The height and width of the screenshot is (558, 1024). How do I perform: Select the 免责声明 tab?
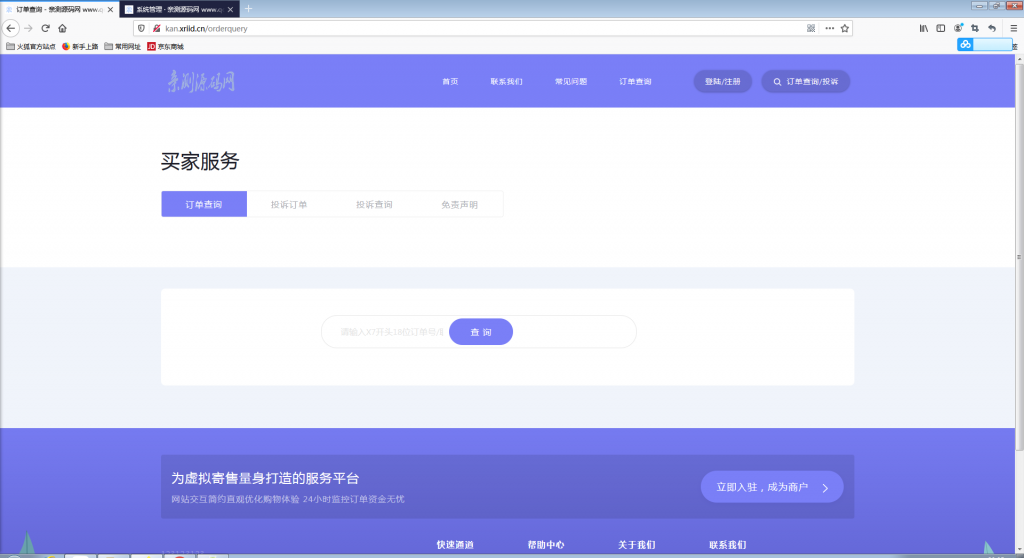(x=459, y=204)
